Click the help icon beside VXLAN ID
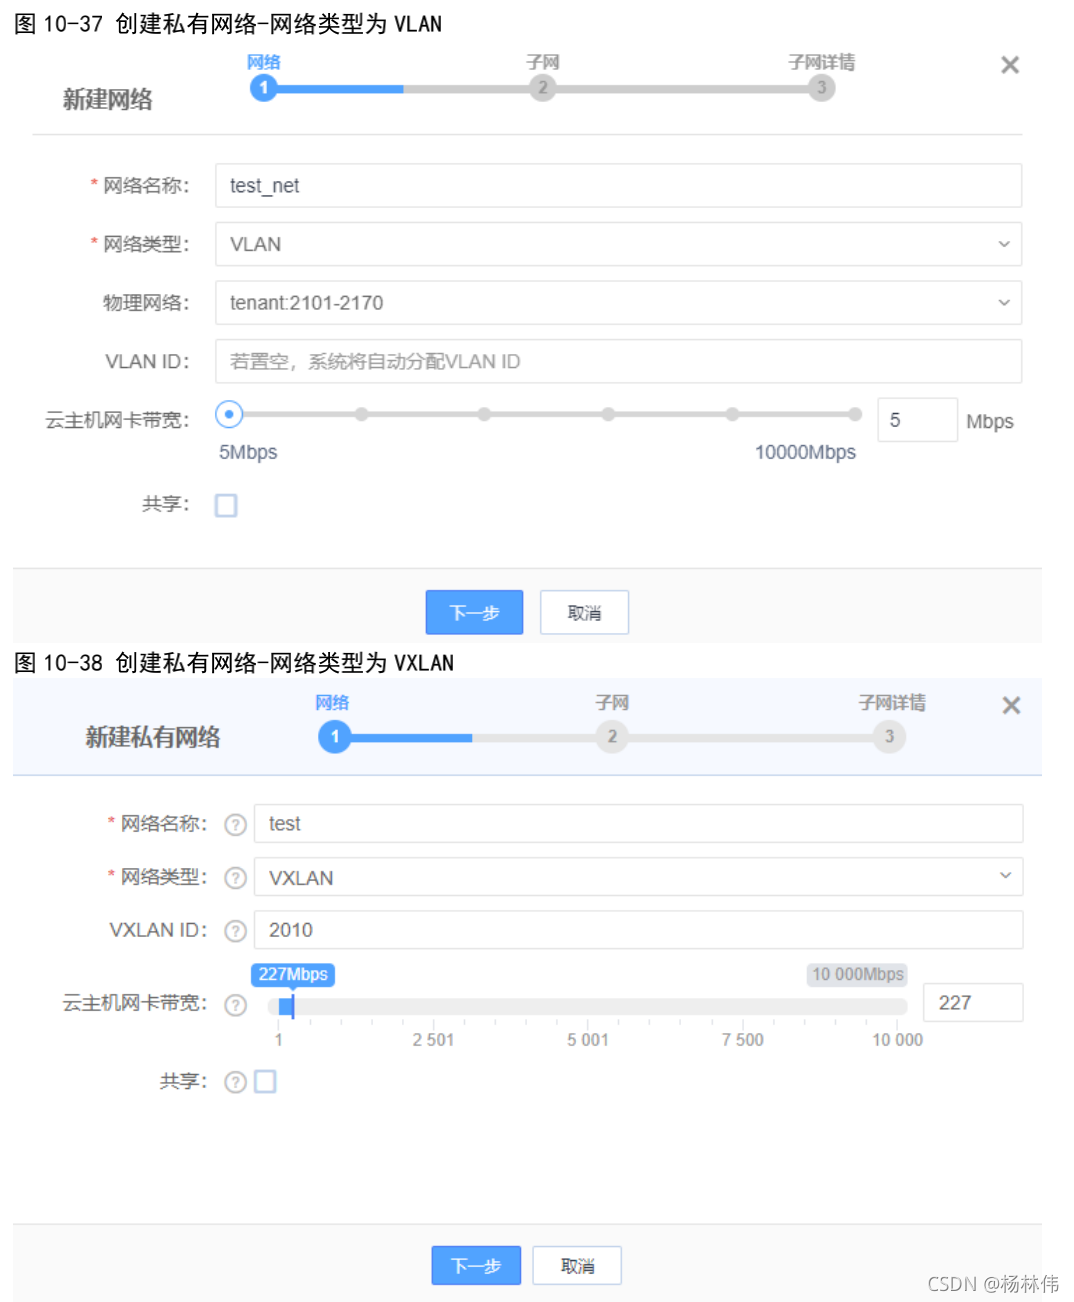Screen dimensions: 1074x1302 pos(235,930)
